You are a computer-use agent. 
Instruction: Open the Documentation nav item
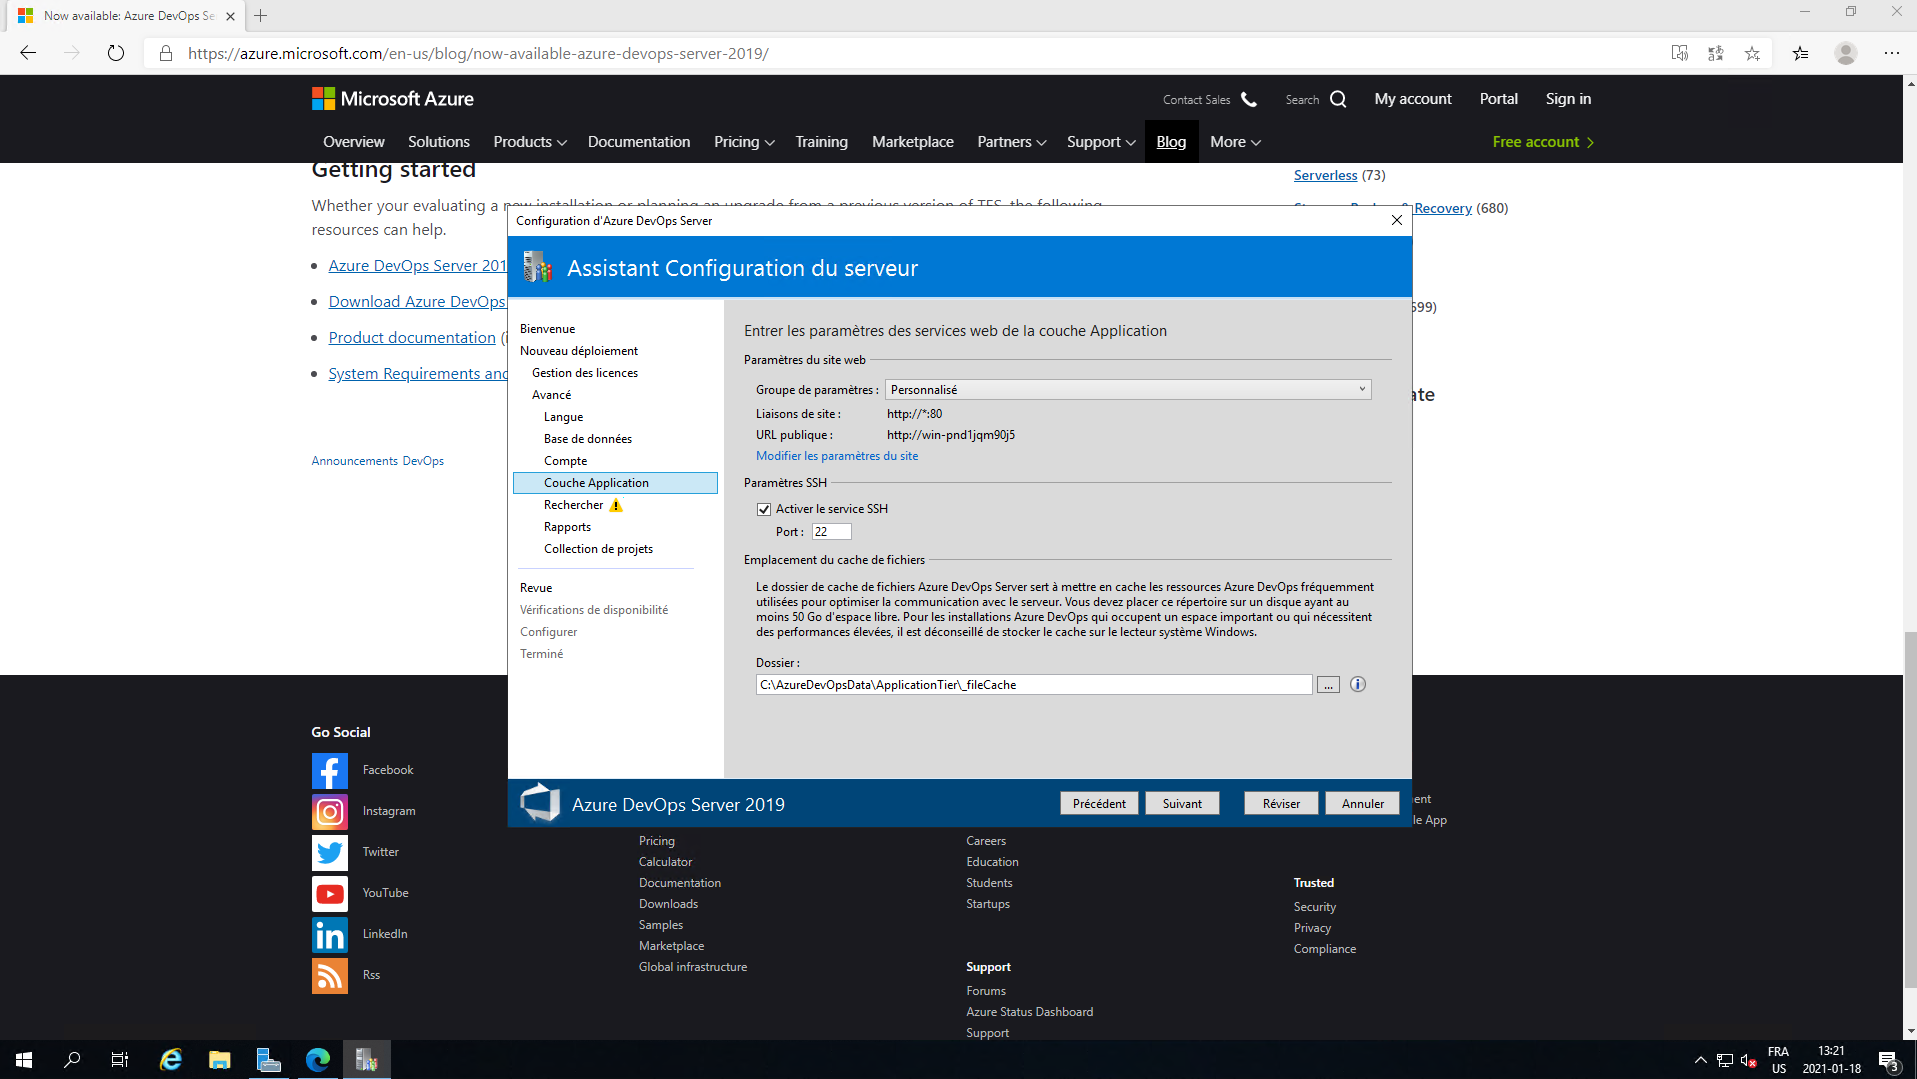(x=638, y=142)
